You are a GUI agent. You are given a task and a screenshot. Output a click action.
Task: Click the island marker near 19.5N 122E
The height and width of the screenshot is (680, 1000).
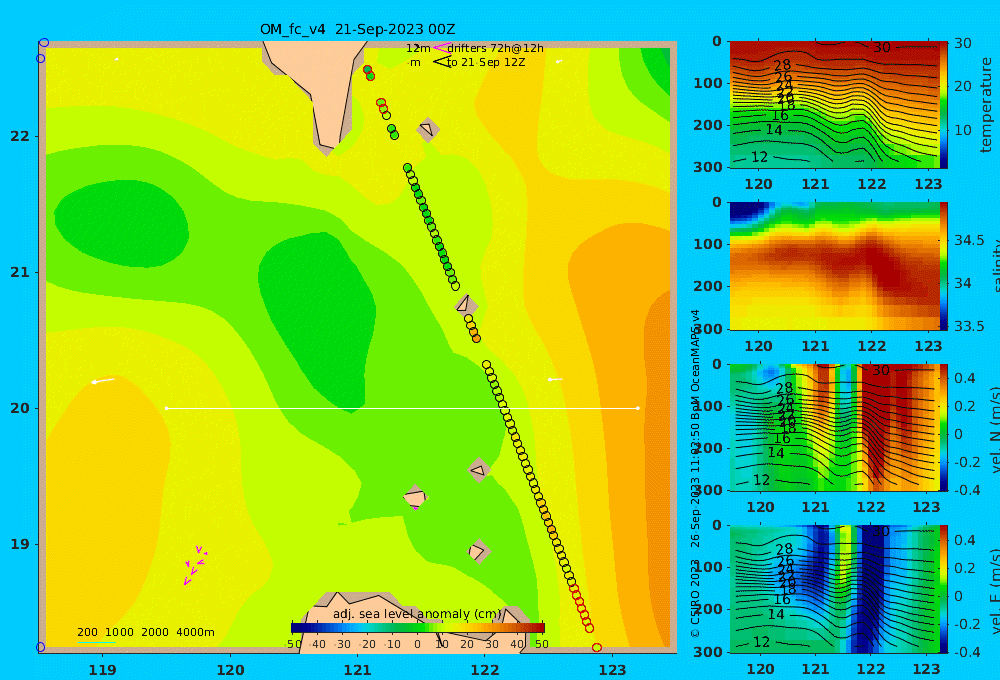(x=478, y=471)
